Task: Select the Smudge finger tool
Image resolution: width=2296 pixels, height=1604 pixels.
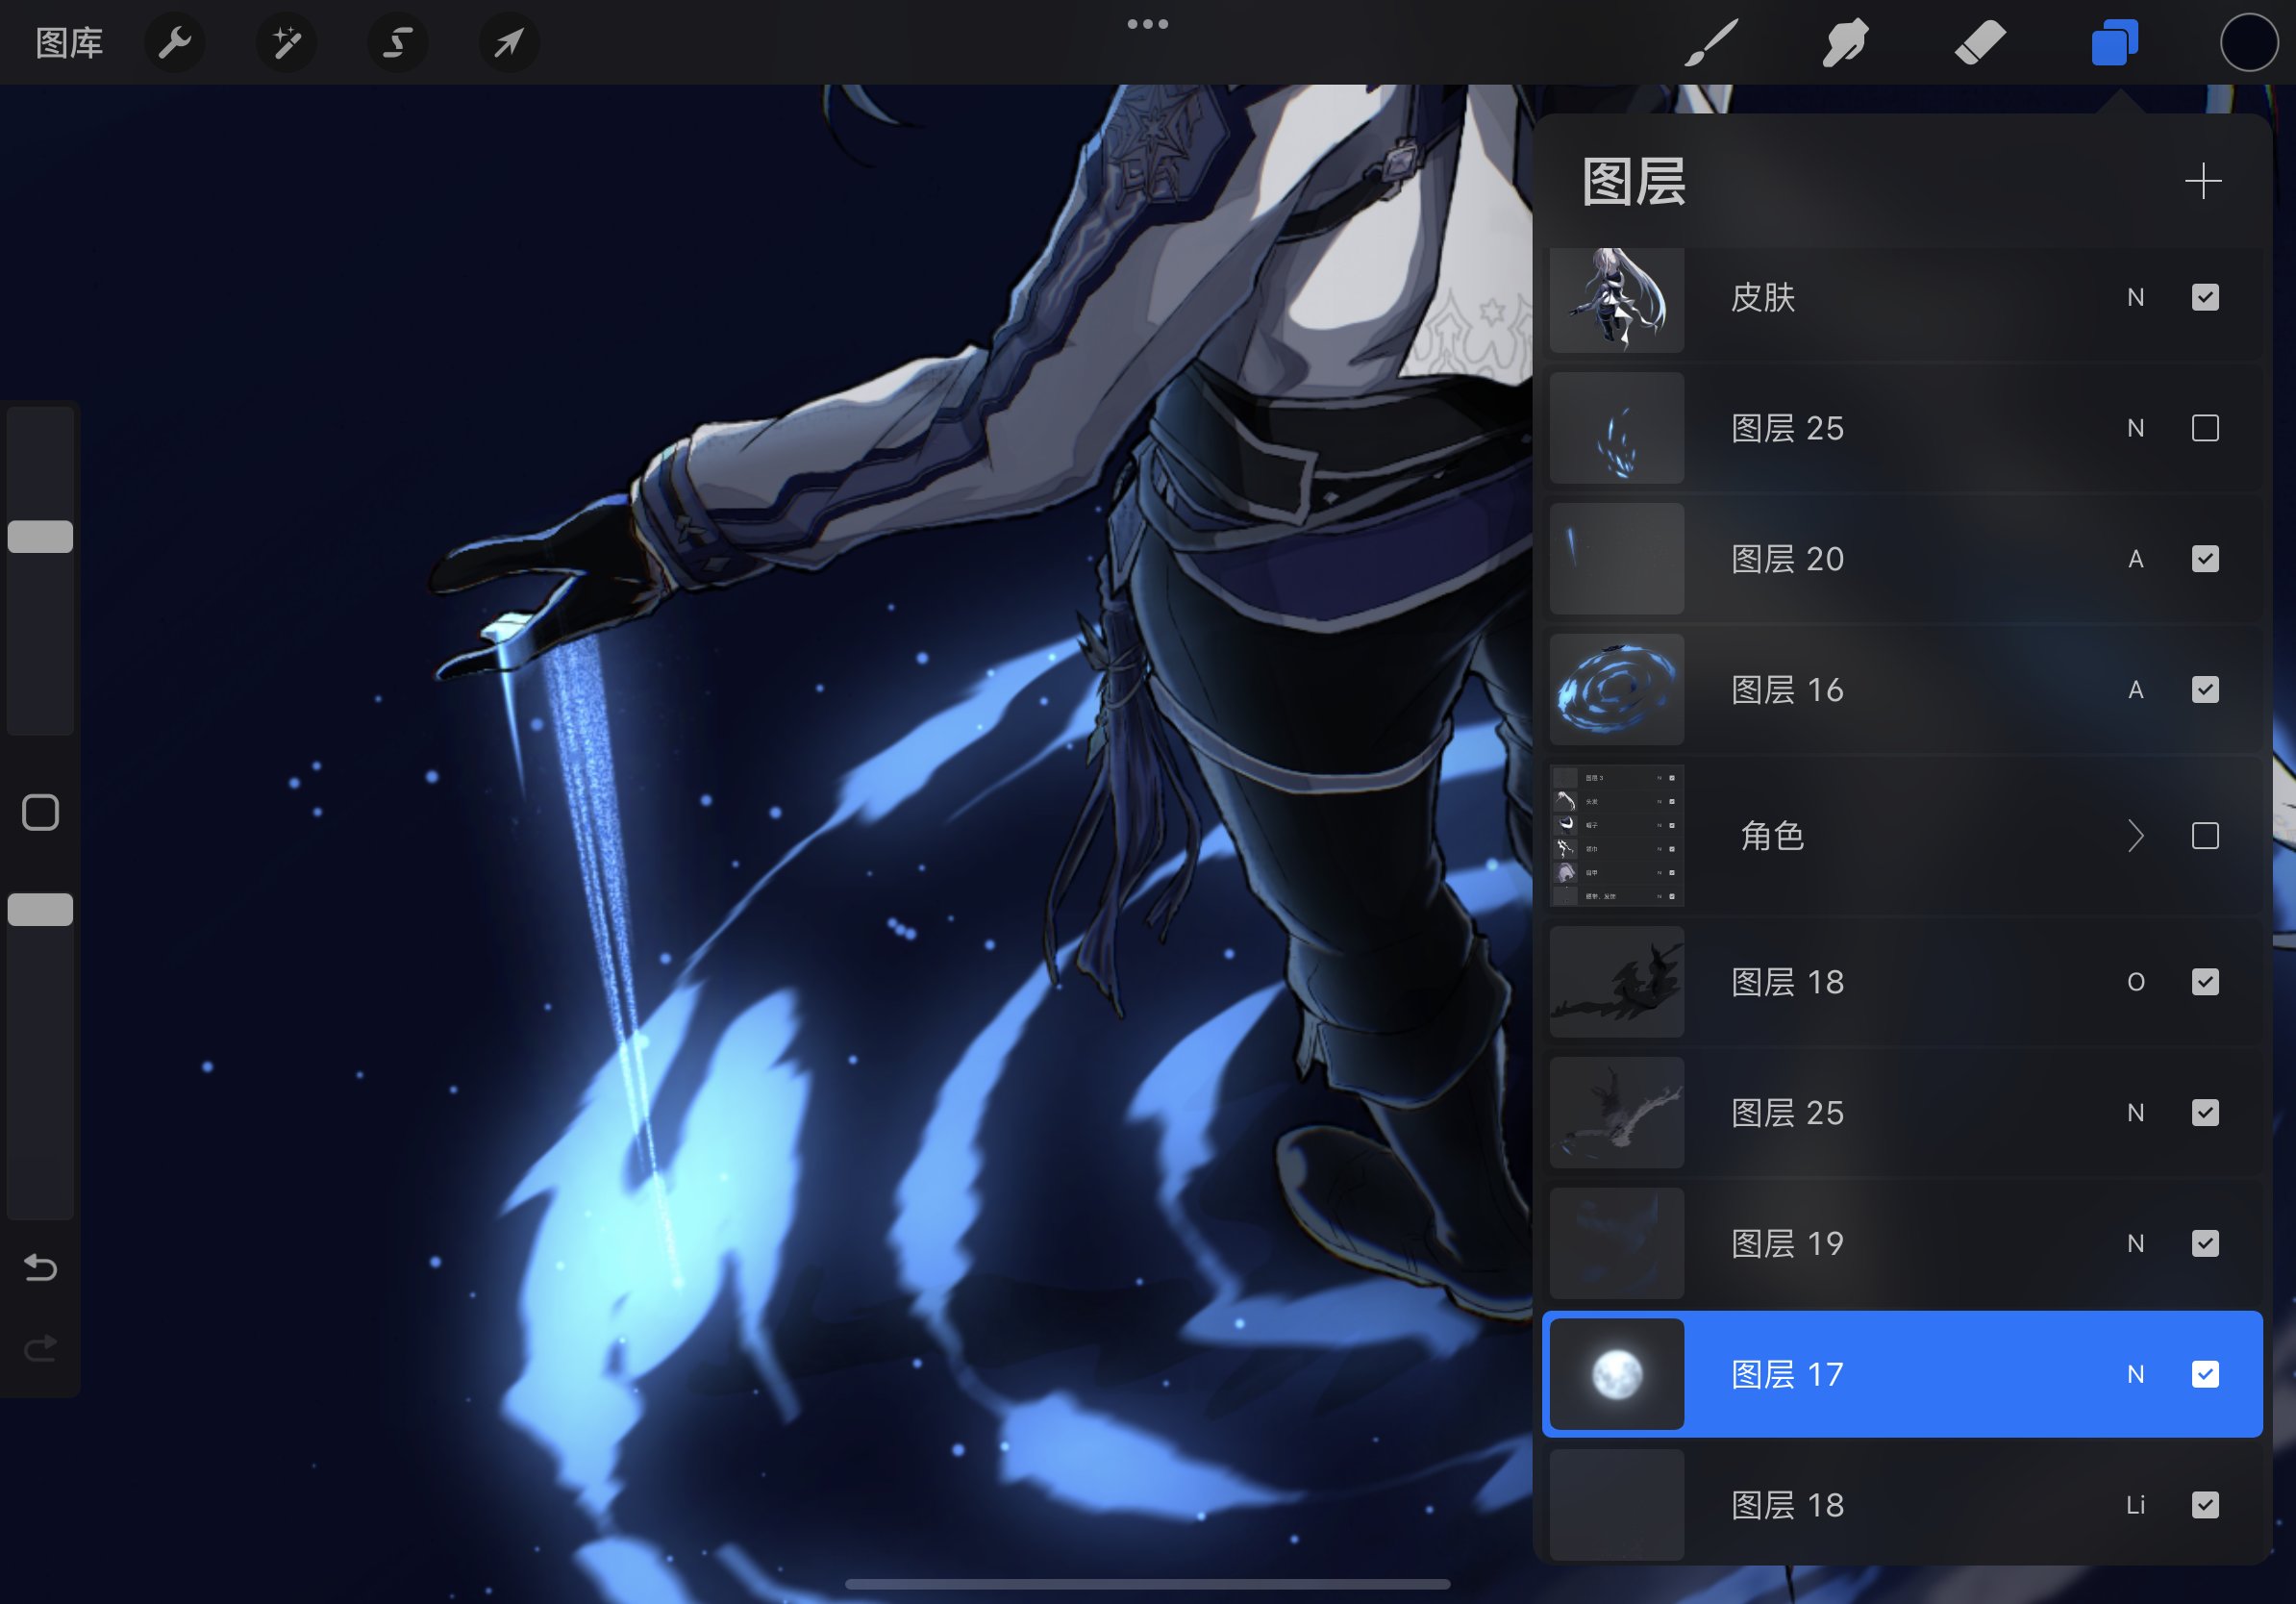Action: 1845,43
